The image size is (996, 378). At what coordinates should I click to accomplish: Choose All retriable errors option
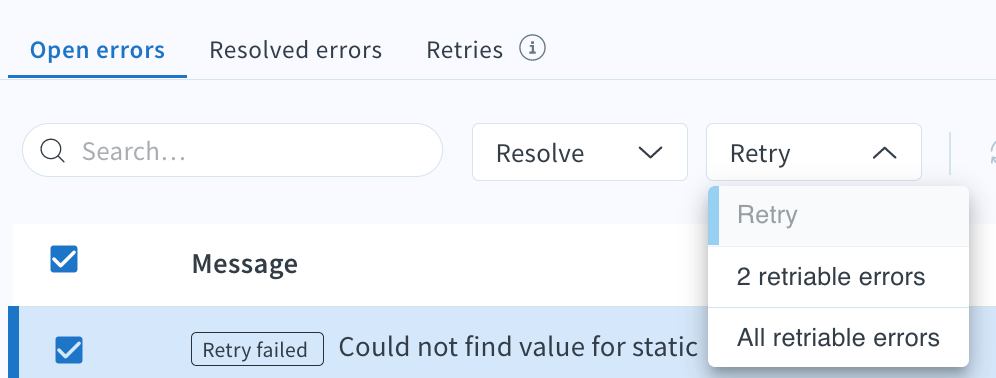[838, 337]
